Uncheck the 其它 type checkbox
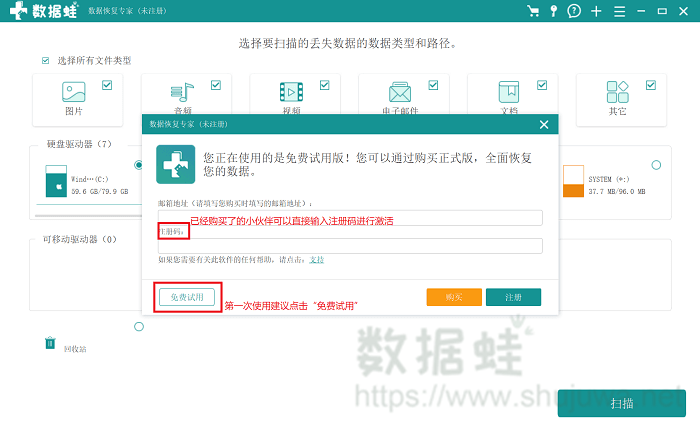 (651, 85)
